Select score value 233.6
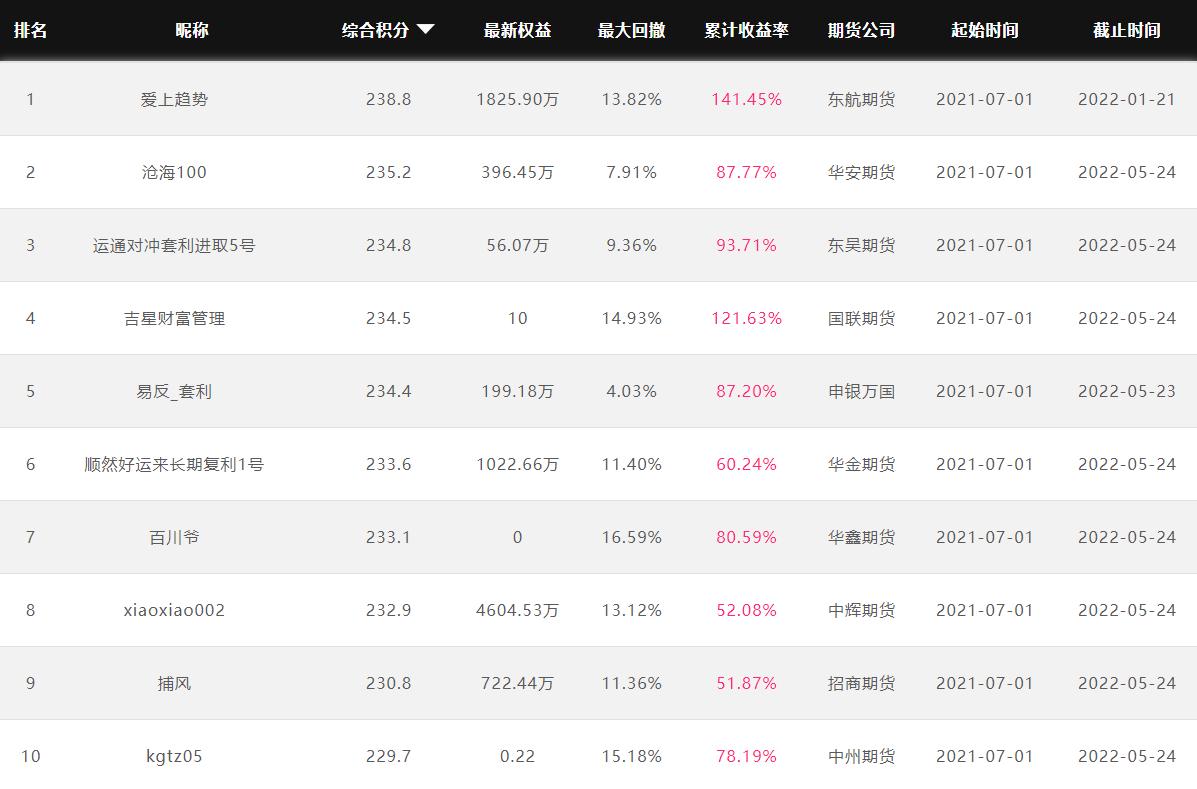 point(389,465)
